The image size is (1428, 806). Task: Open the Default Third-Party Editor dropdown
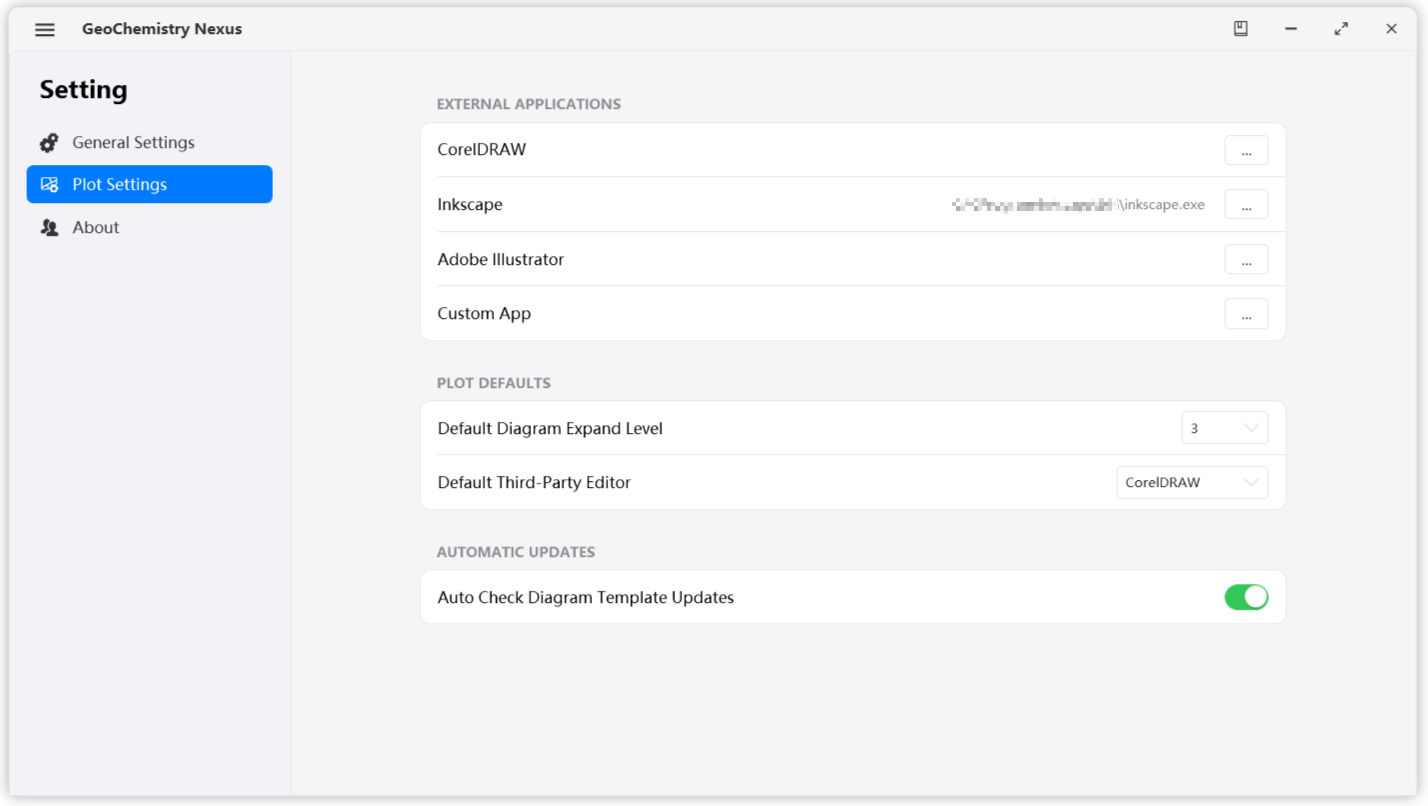point(1192,482)
